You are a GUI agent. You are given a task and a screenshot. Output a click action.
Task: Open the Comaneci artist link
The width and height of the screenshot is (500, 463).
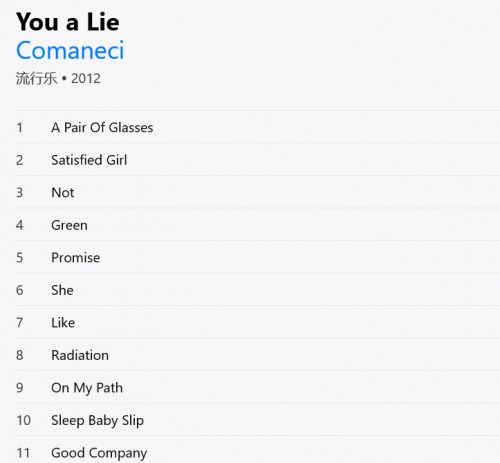(x=70, y=50)
